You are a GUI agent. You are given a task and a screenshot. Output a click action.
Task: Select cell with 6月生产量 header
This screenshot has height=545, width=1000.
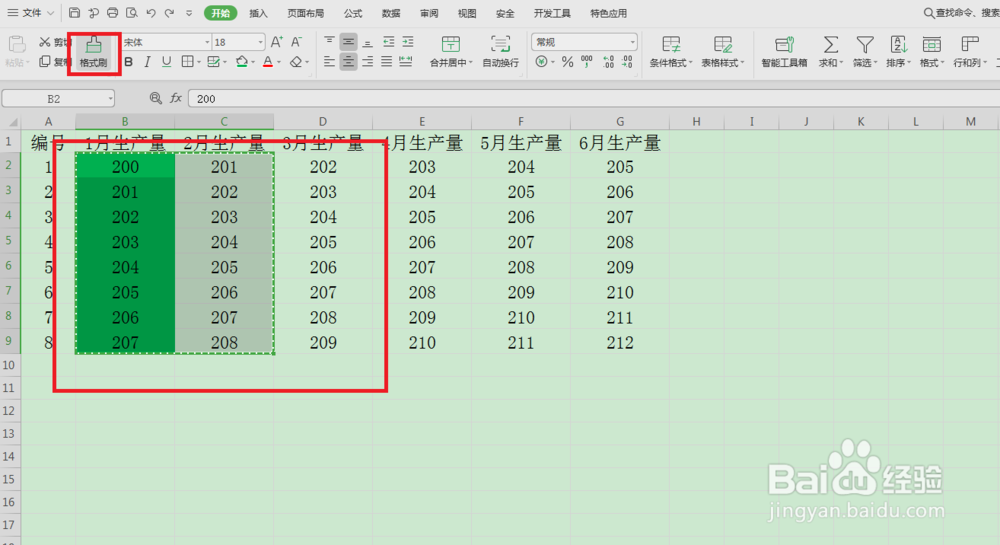pos(620,143)
